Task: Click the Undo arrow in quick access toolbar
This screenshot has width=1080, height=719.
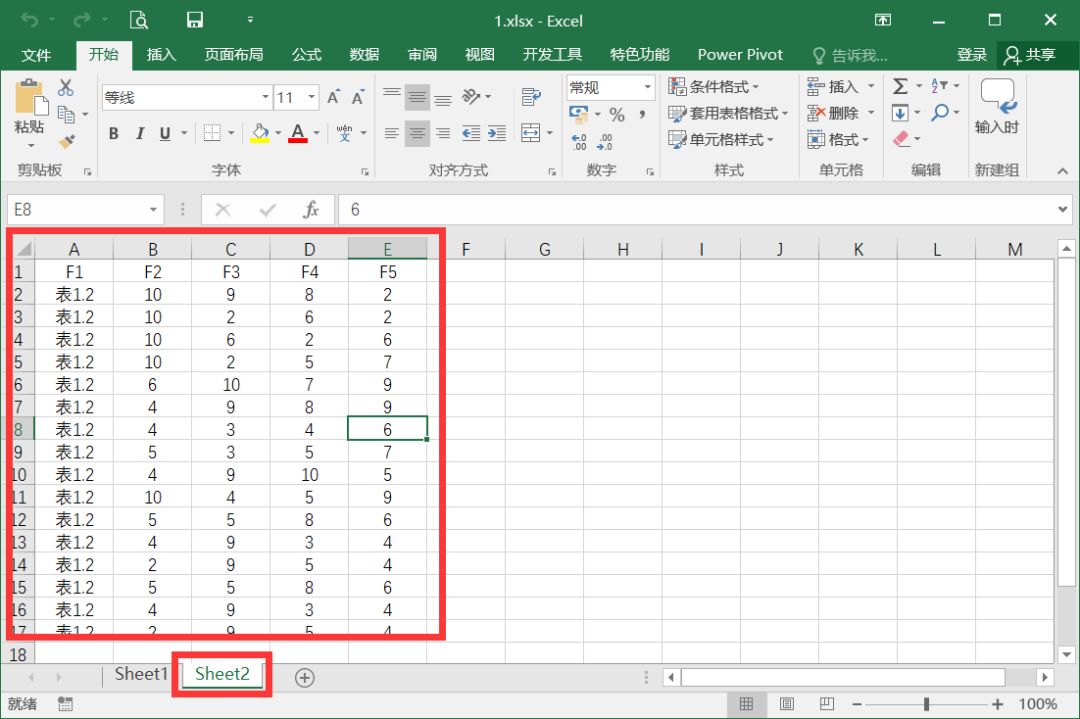Action: click(30, 20)
